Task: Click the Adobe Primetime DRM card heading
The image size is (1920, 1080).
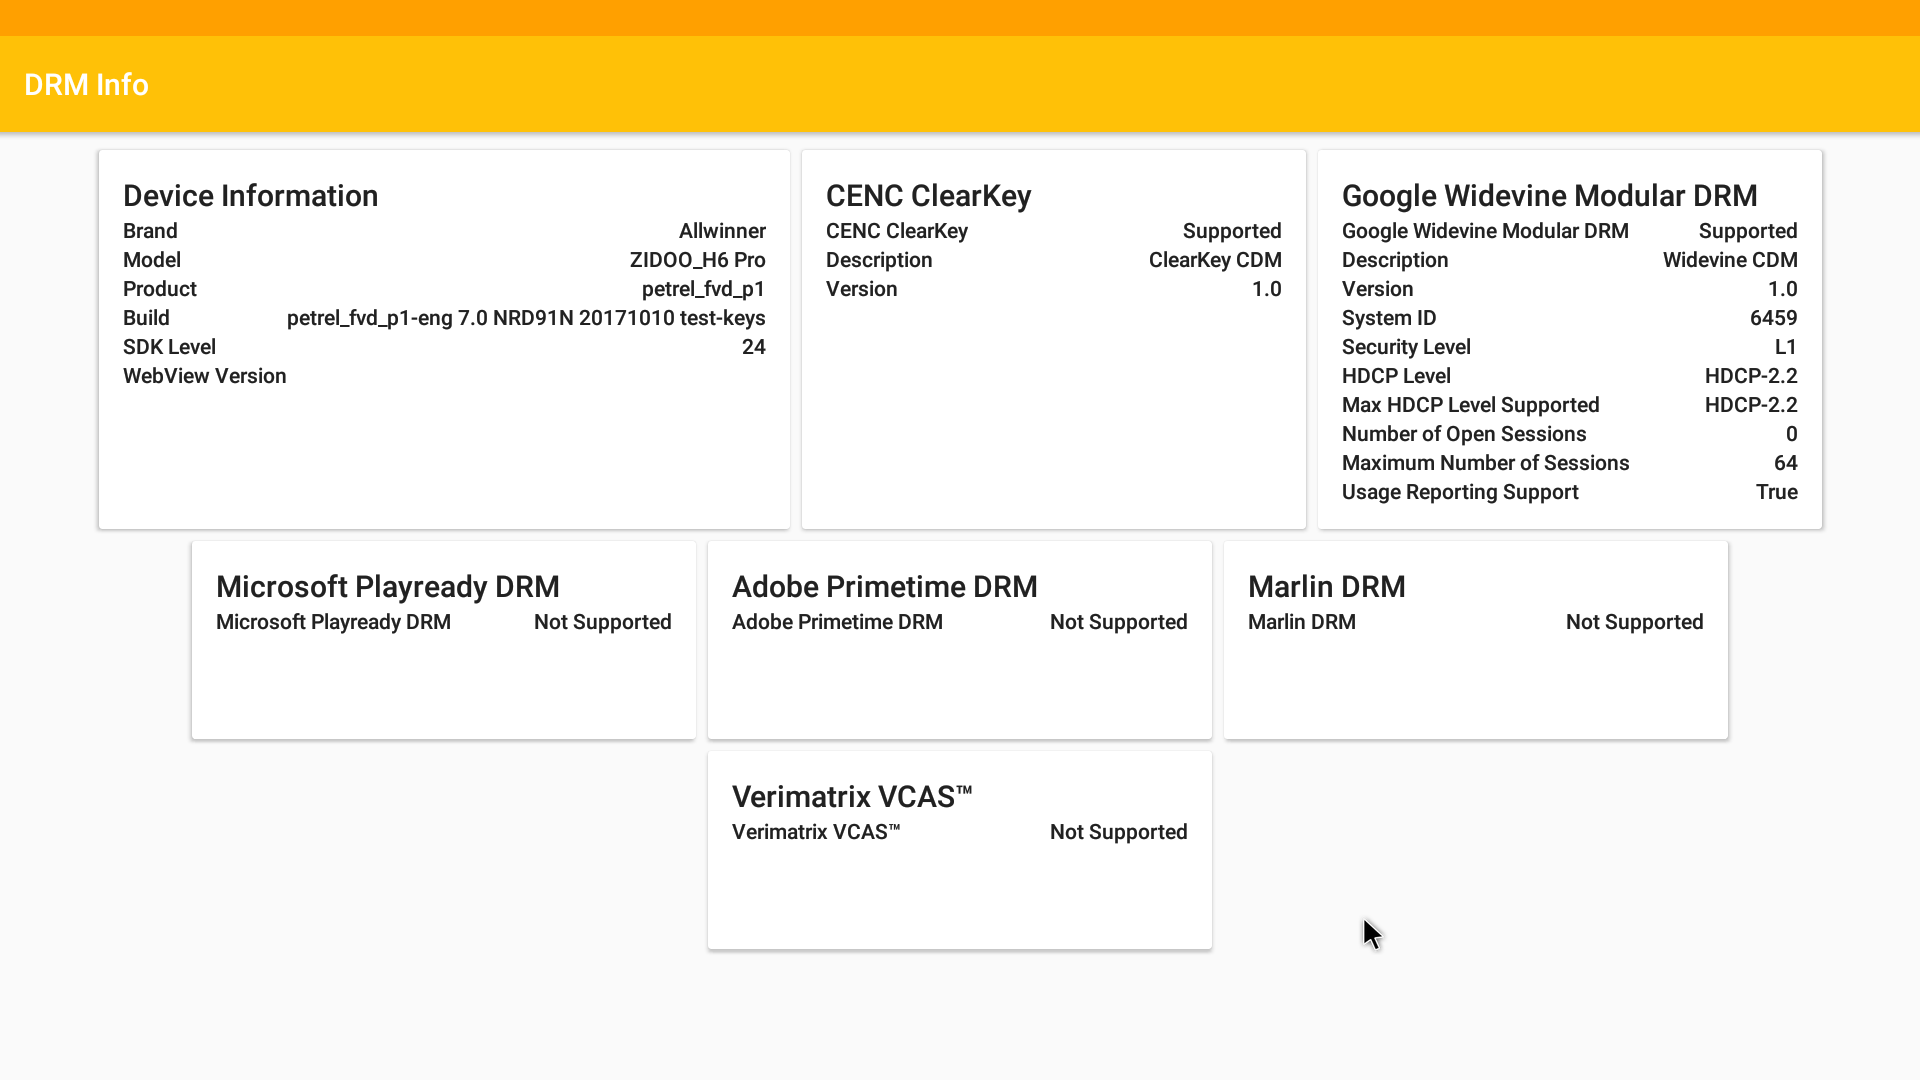Action: pyautogui.click(x=885, y=587)
